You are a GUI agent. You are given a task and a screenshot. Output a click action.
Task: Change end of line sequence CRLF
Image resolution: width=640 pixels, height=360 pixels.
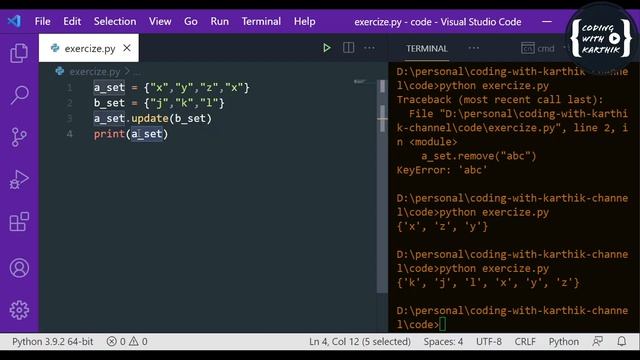pos(525,341)
